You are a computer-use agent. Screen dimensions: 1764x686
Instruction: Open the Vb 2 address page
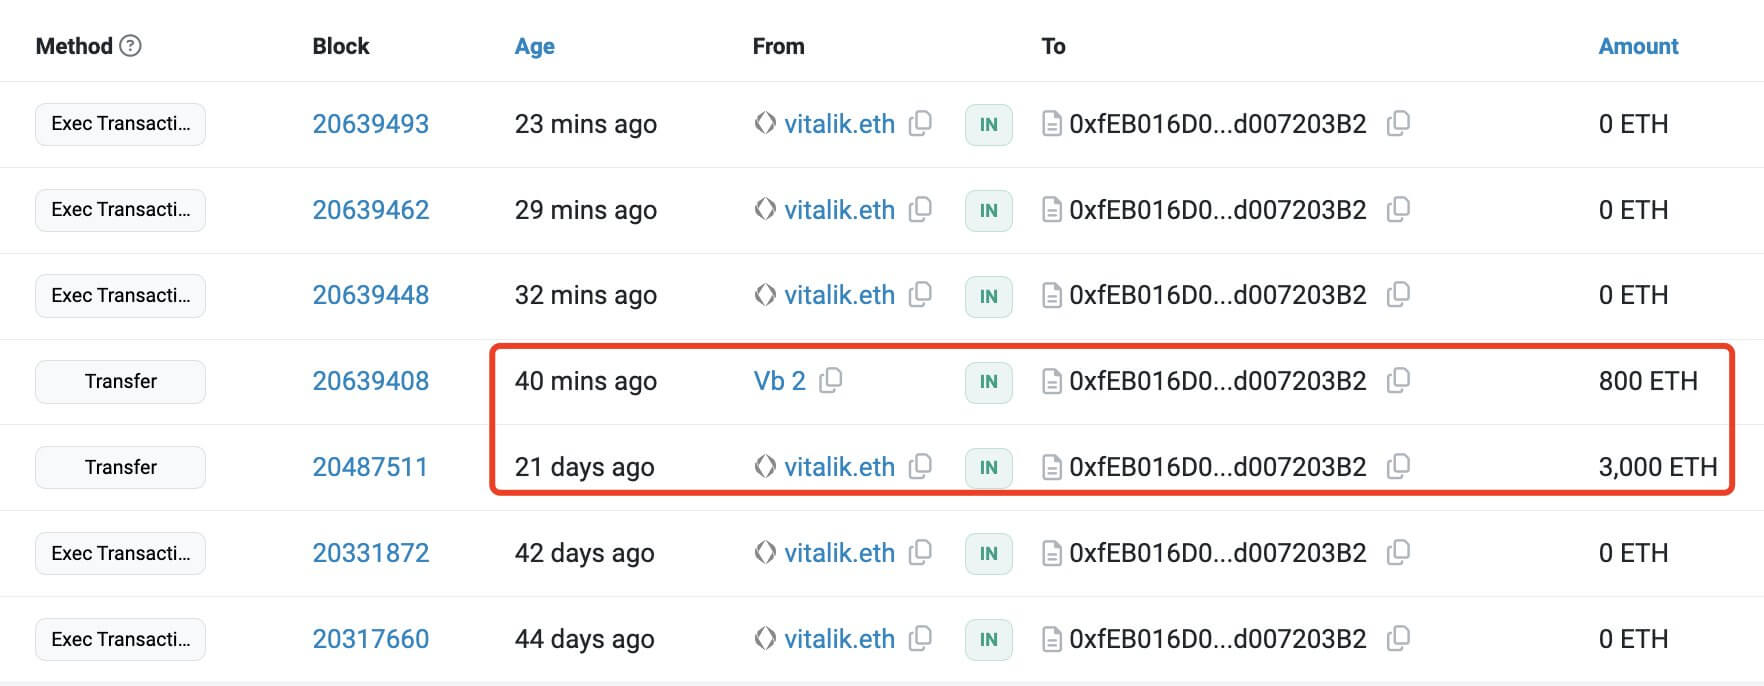779,381
